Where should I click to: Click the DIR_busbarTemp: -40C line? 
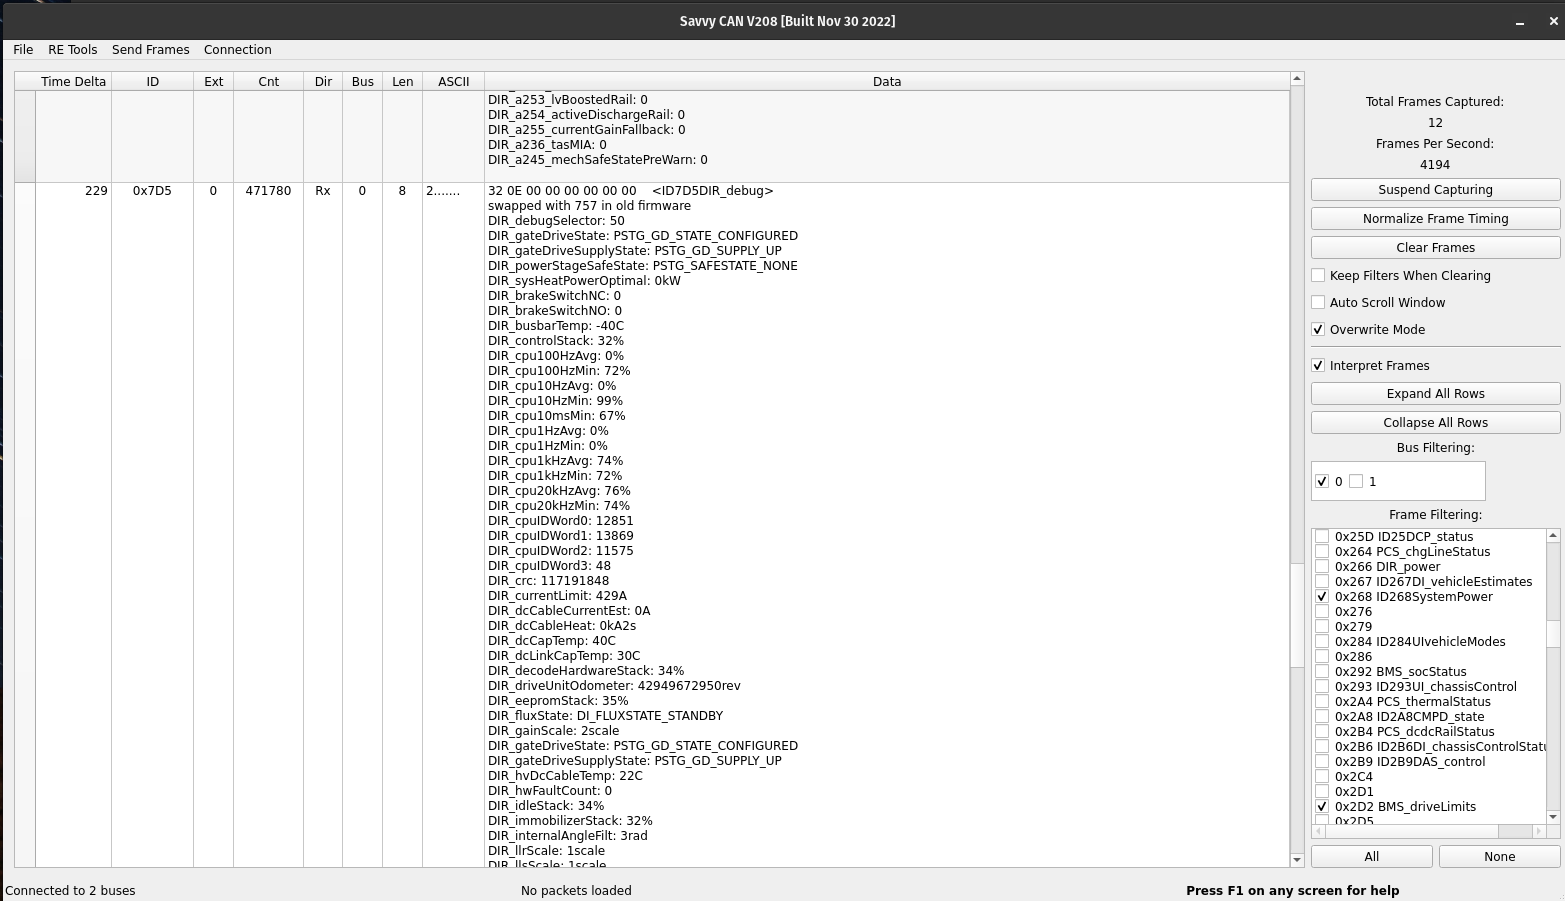(x=556, y=326)
